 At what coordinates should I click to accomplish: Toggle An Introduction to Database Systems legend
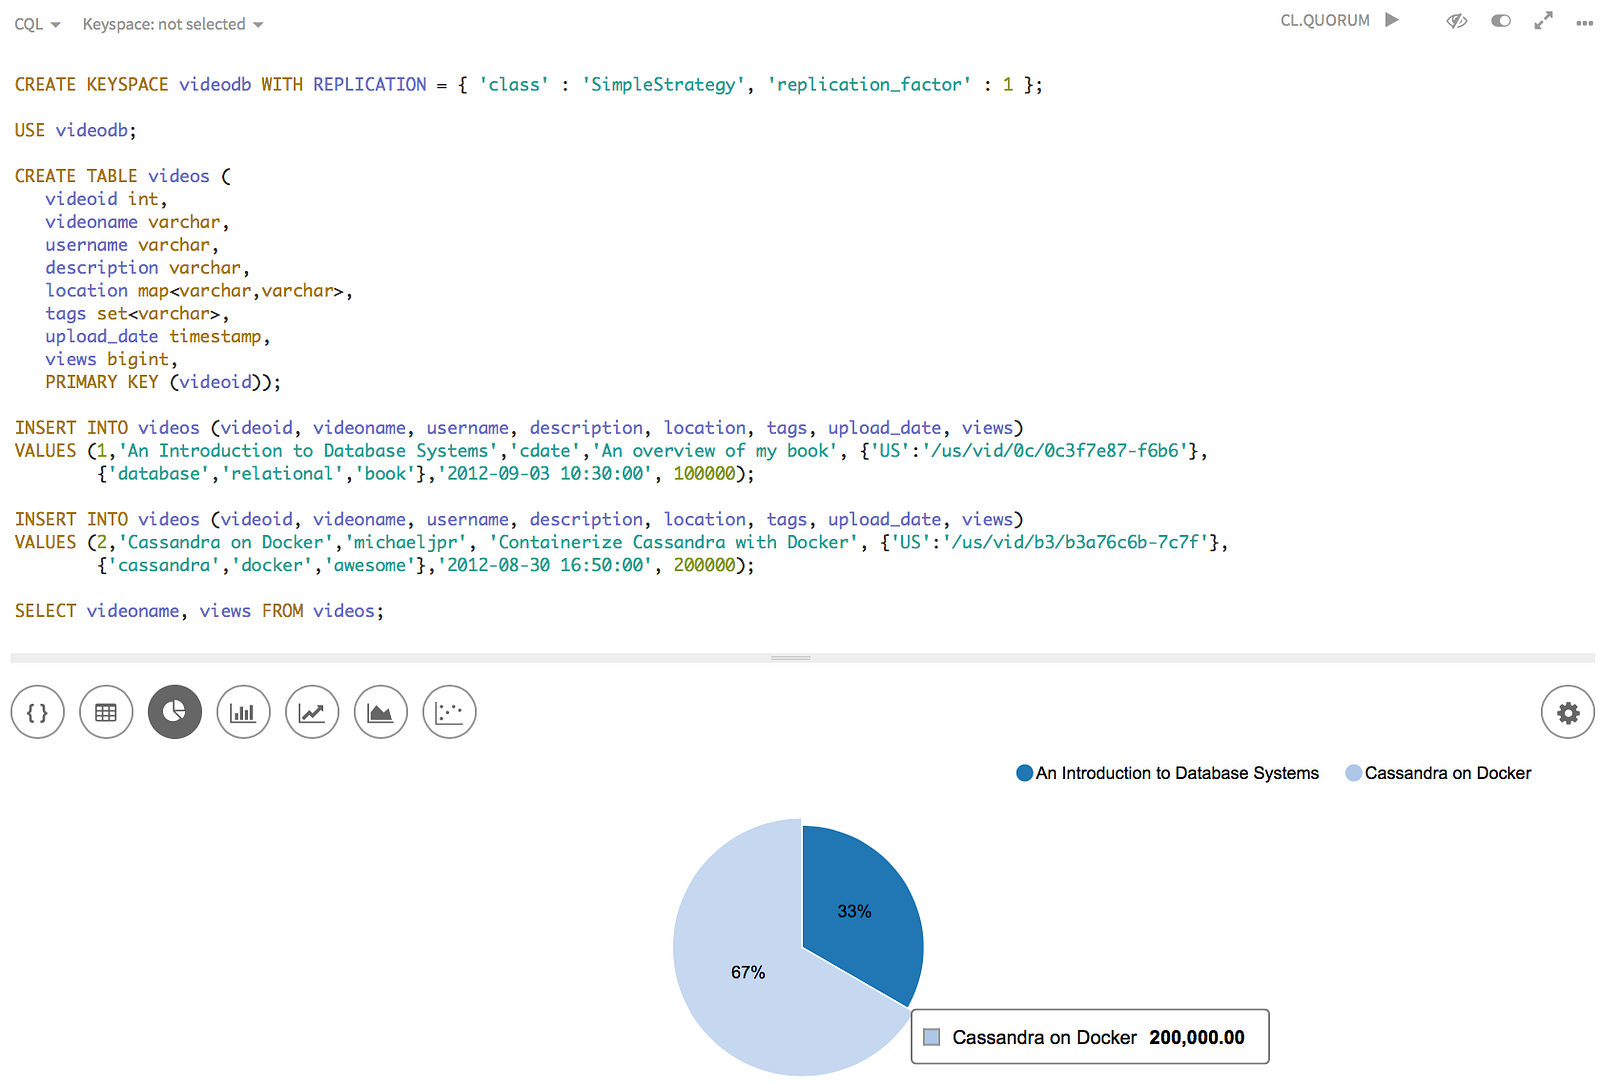[x=1167, y=773]
